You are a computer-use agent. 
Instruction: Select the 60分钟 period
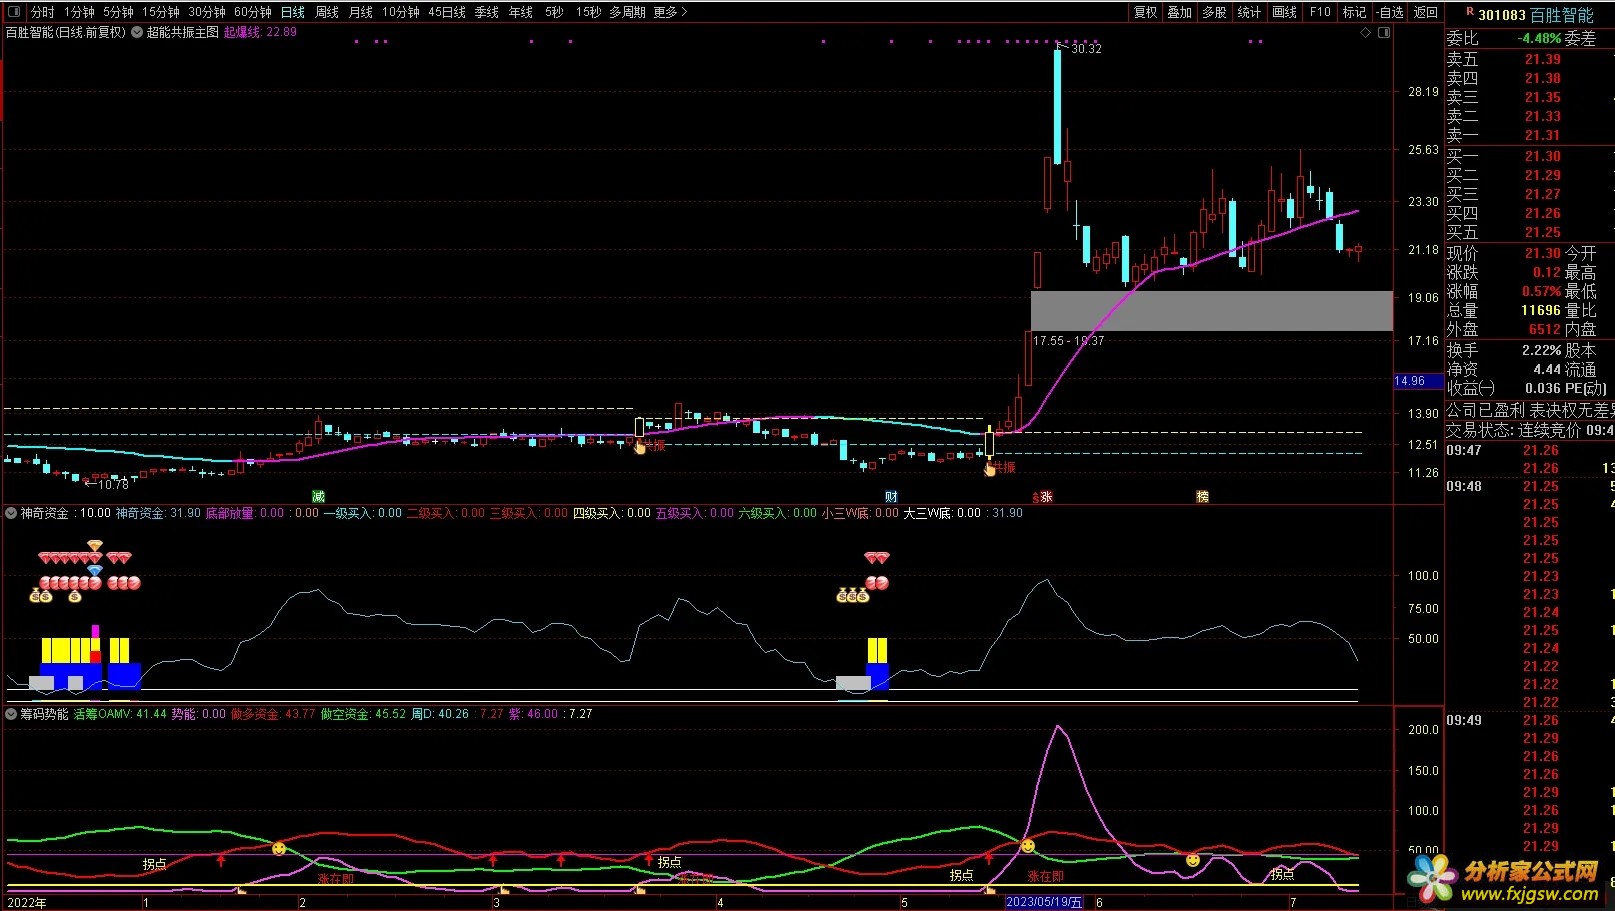(x=253, y=12)
